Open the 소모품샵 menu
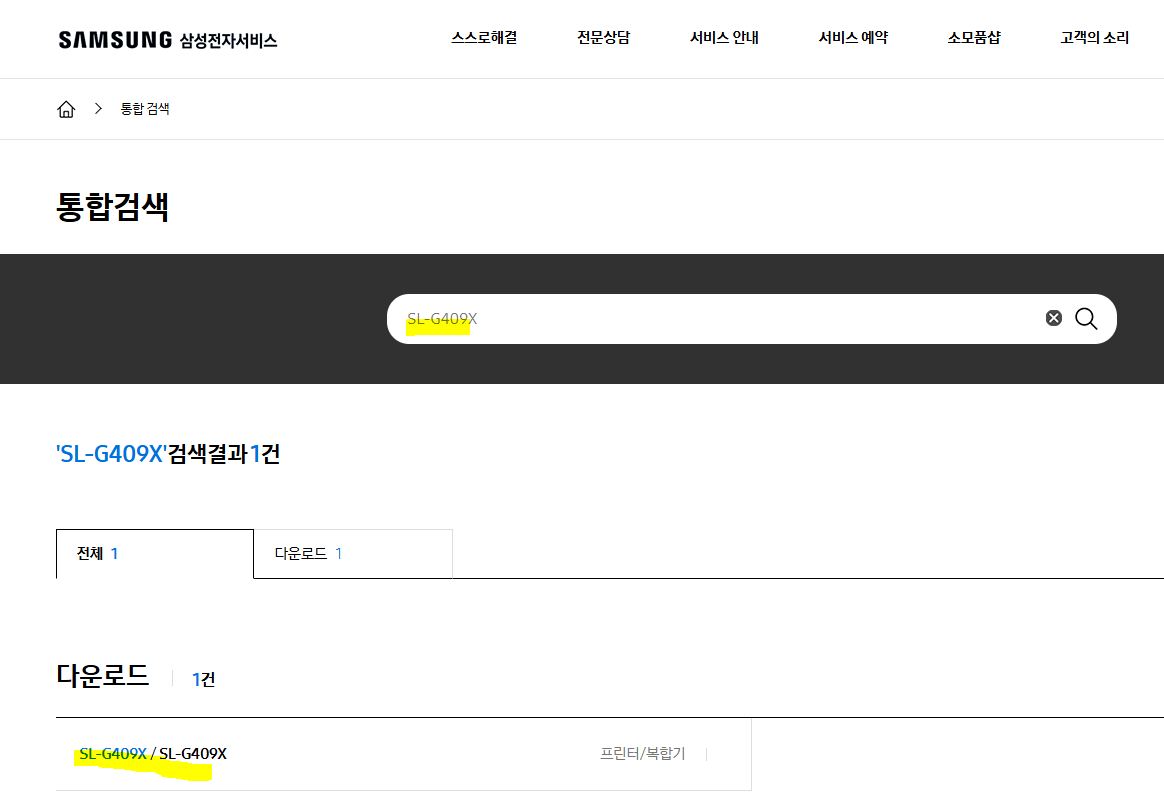The height and width of the screenshot is (804, 1164). point(974,37)
